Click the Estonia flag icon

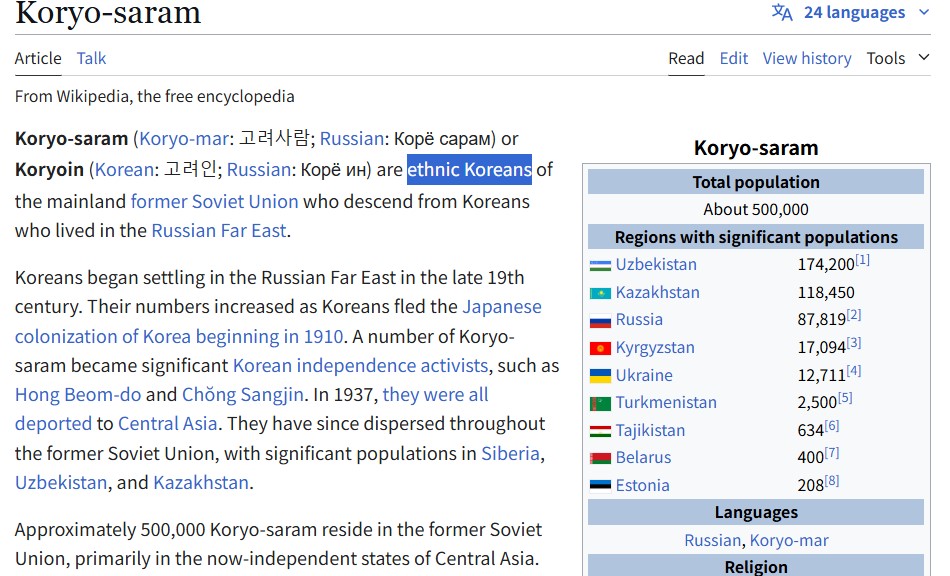tap(600, 486)
